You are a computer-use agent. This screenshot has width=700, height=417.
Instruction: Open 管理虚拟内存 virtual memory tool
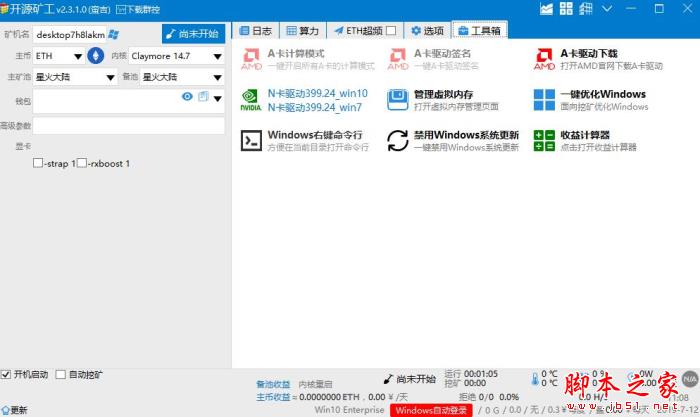coord(442,100)
